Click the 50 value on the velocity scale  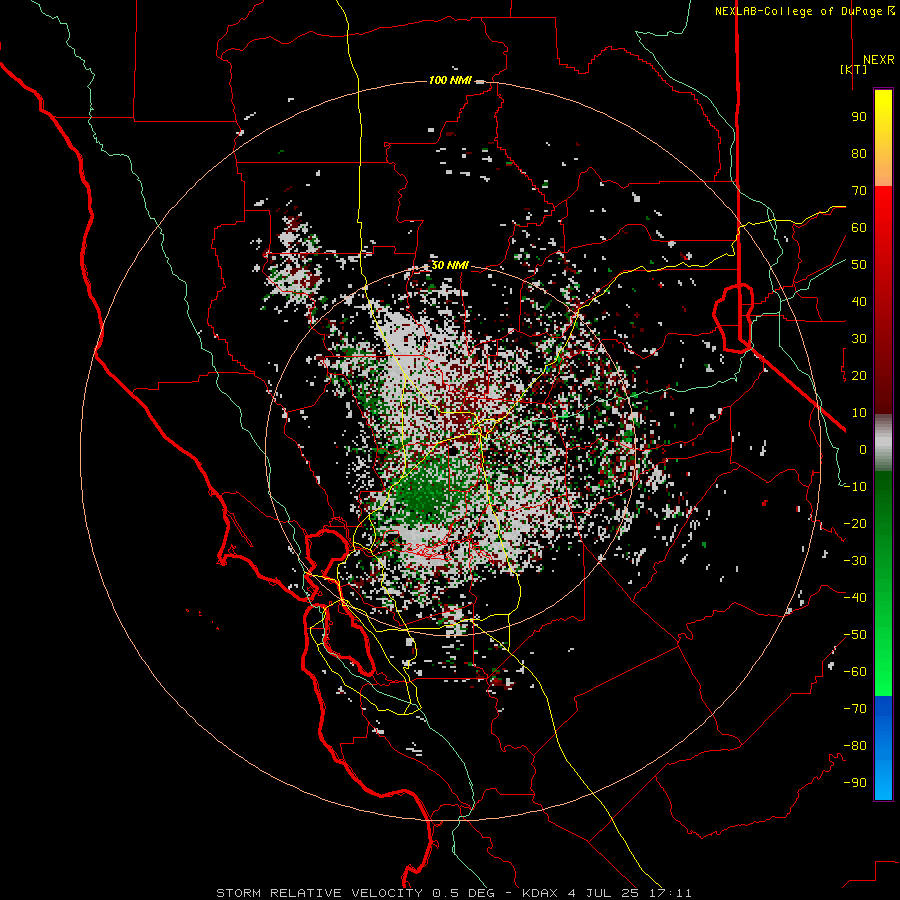coord(859,265)
